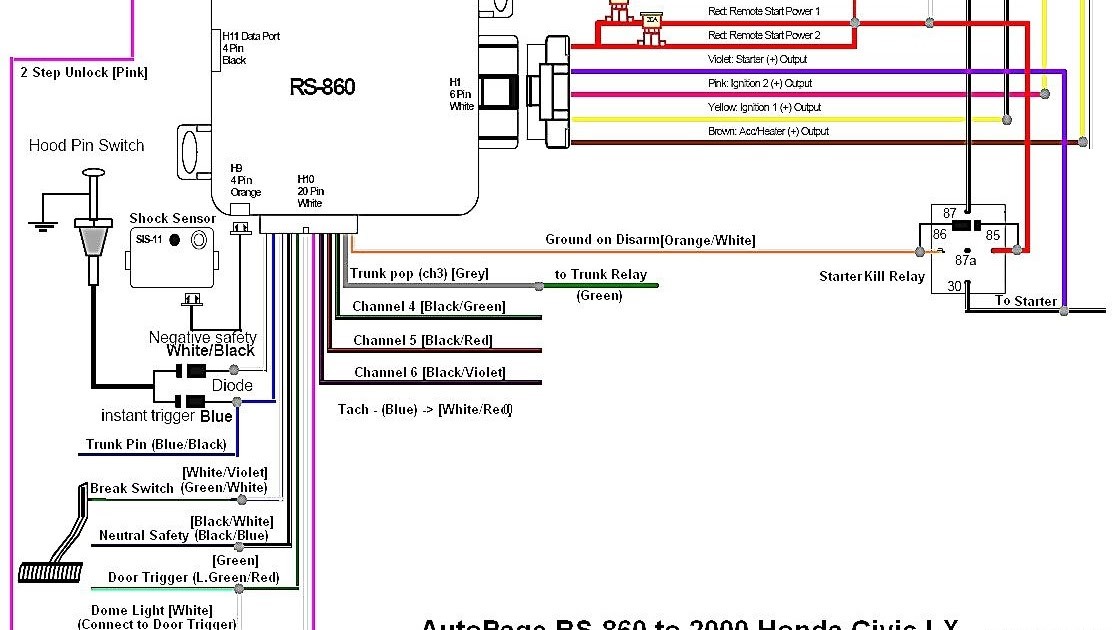The width and height of the screenshot is (1113, 630).
Task: Click fuse on Remote Start Power 2 wire
Action: coord(651,28)
